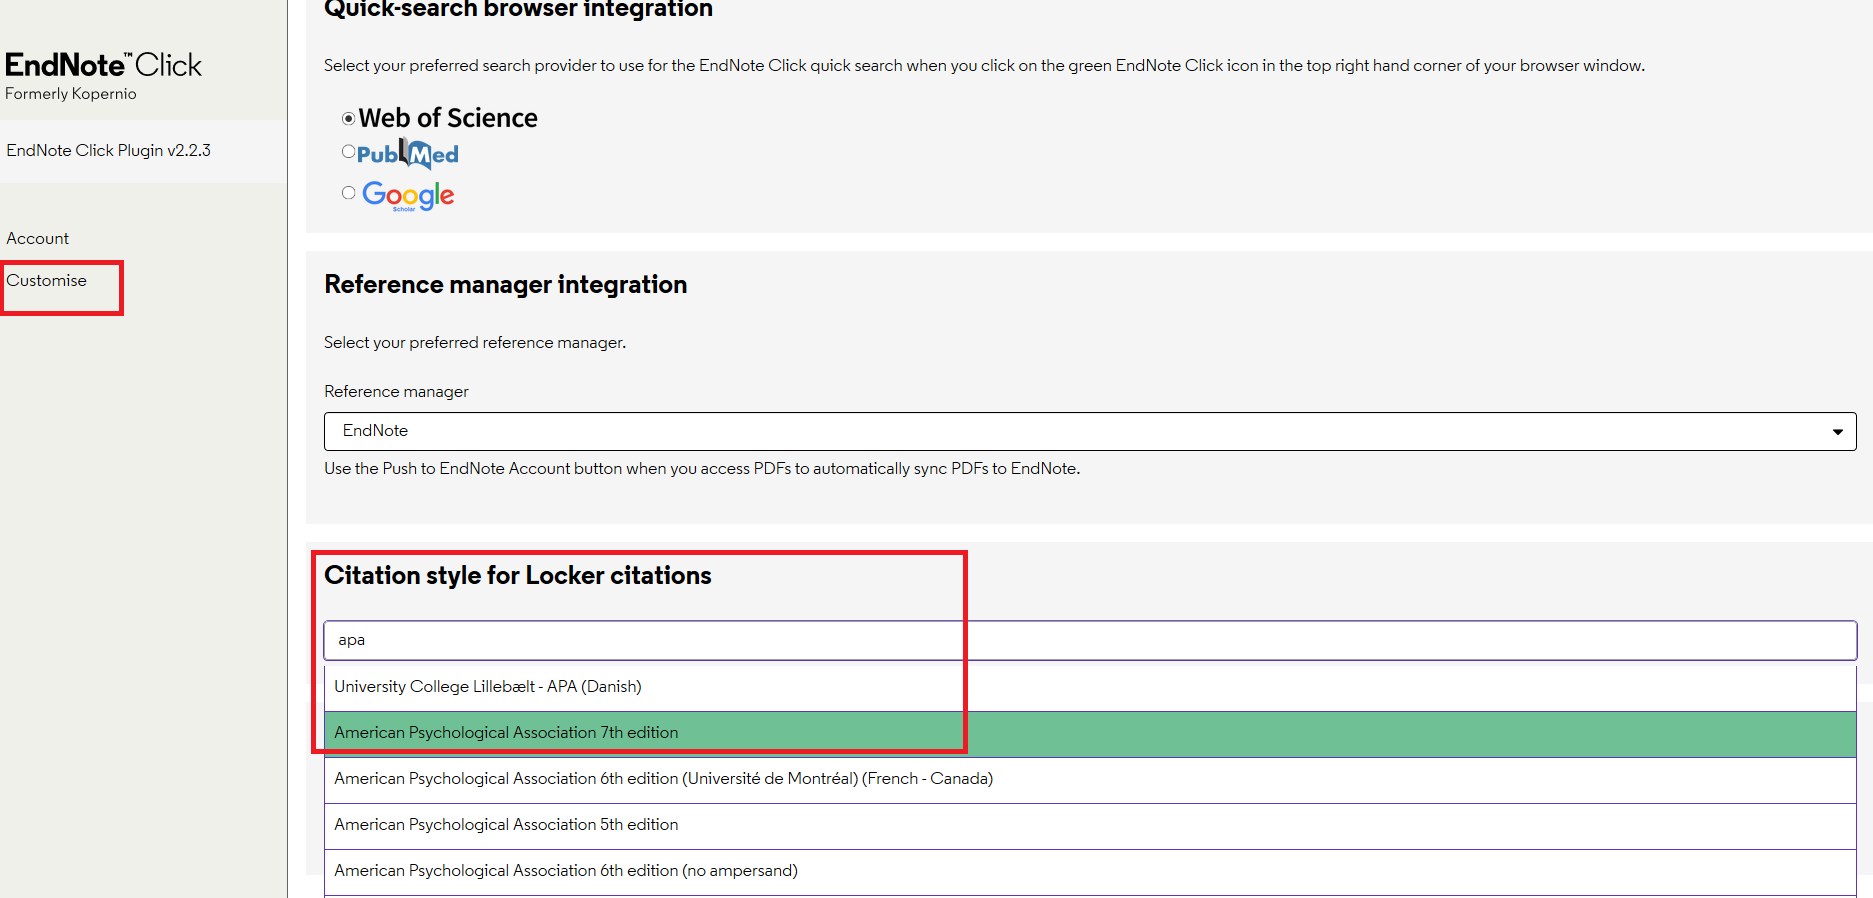Click the dropdown arrow for Reference manager
This screenshot has width=1873, height=898.
coord(1837,432)
